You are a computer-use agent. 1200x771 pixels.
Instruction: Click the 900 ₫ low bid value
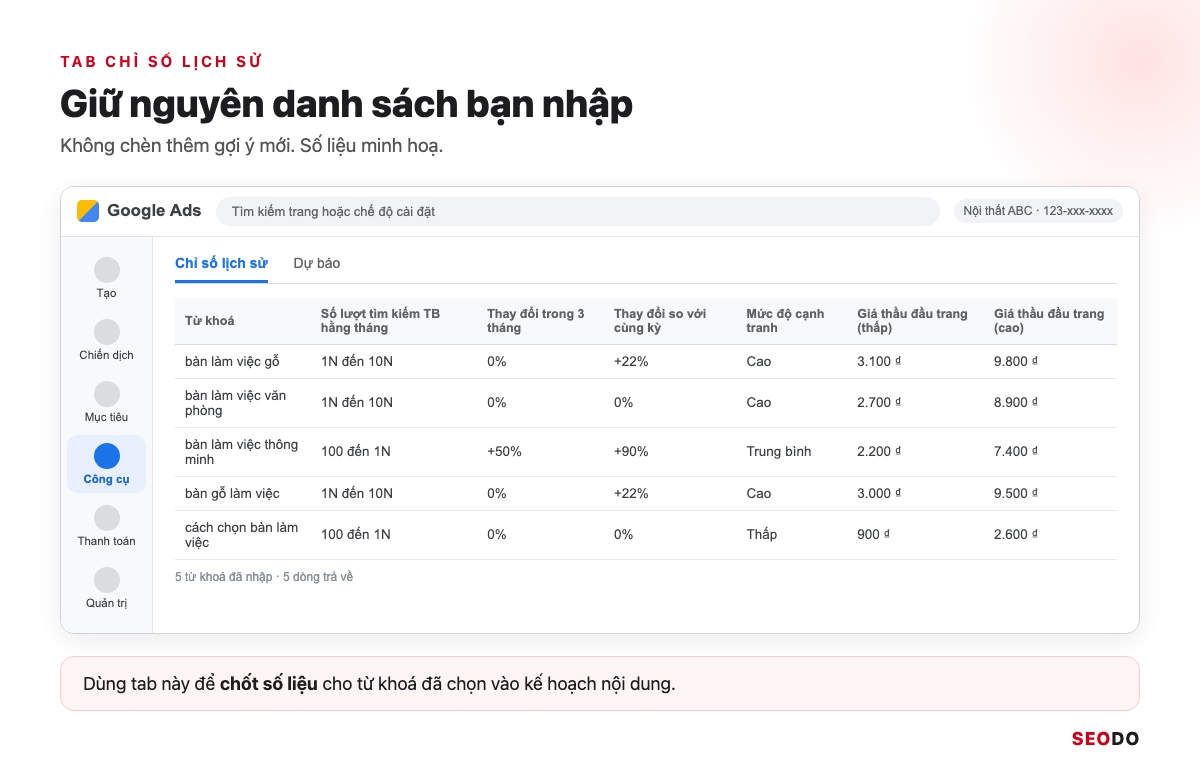(x=873, y=535)
